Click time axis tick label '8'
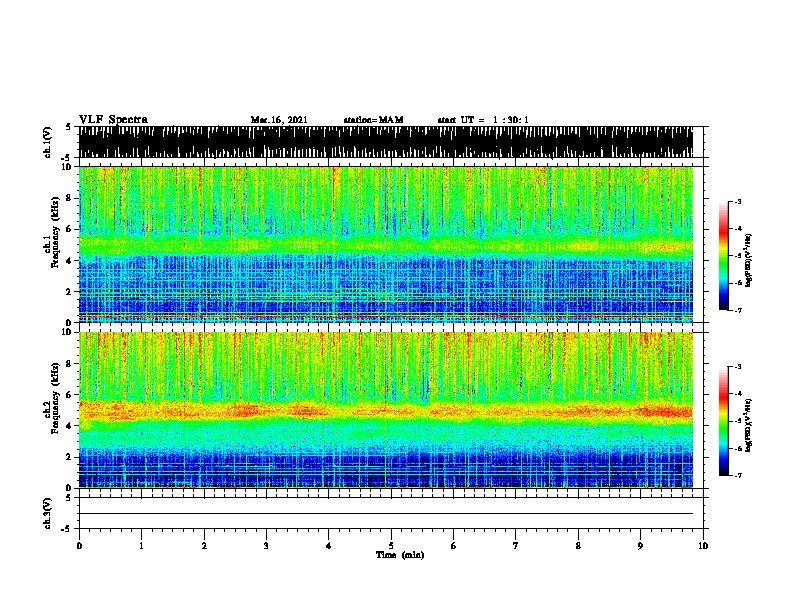Image resolution: width=792 pixels, height=612 pixels. pyautogui.click(x=578, y=546)
